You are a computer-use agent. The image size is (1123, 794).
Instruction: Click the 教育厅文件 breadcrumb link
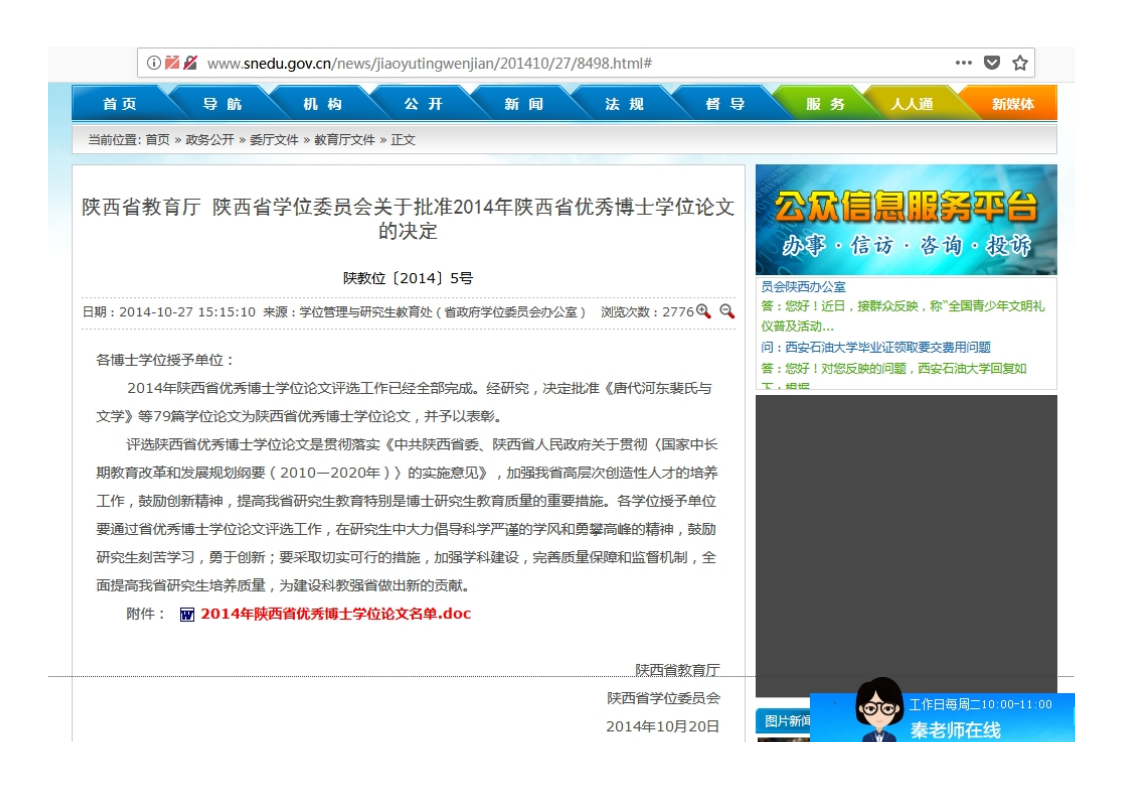[344, 140]
